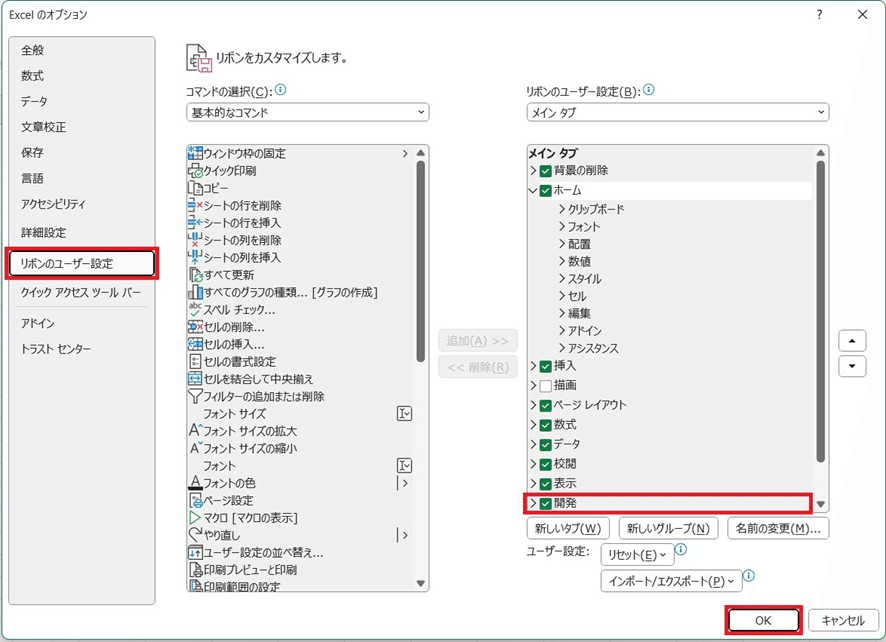This screenshot has width=886, height=642.
Task: Click the セルの挿入 icon
Action: (x=195, y=344)
